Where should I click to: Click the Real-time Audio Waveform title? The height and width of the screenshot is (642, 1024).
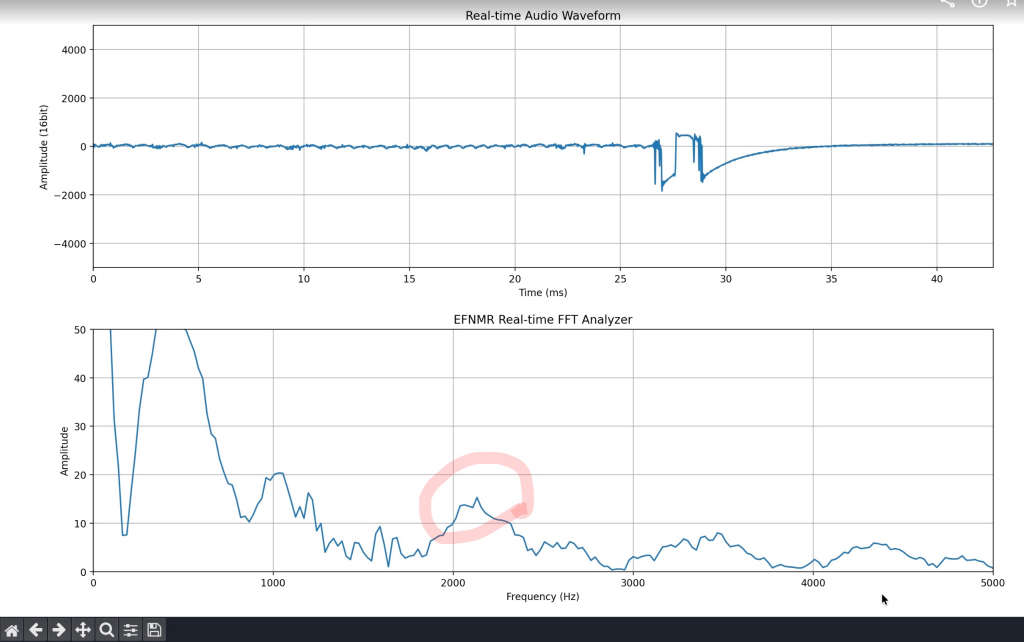click(543, 15)
